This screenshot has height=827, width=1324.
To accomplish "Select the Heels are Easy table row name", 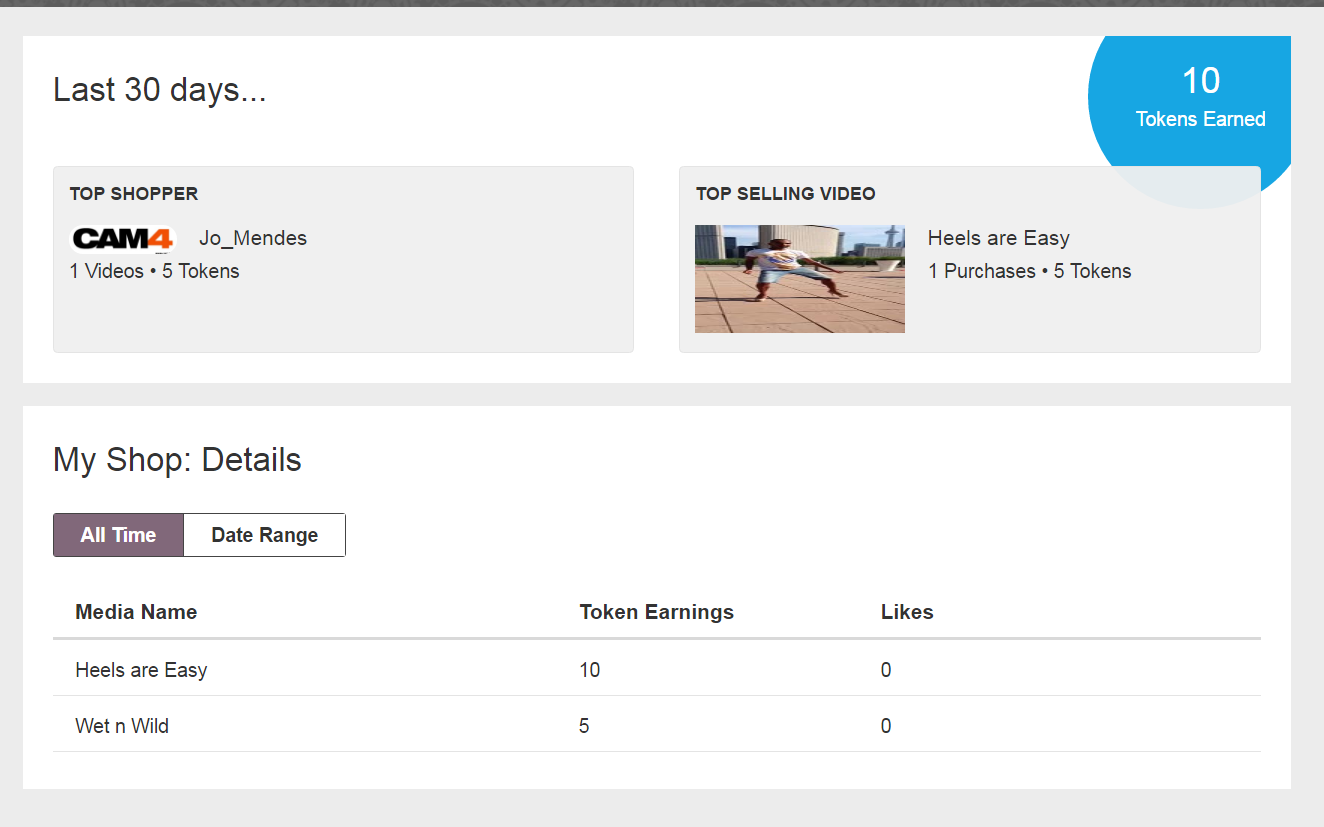I will (x=141, y=670).
